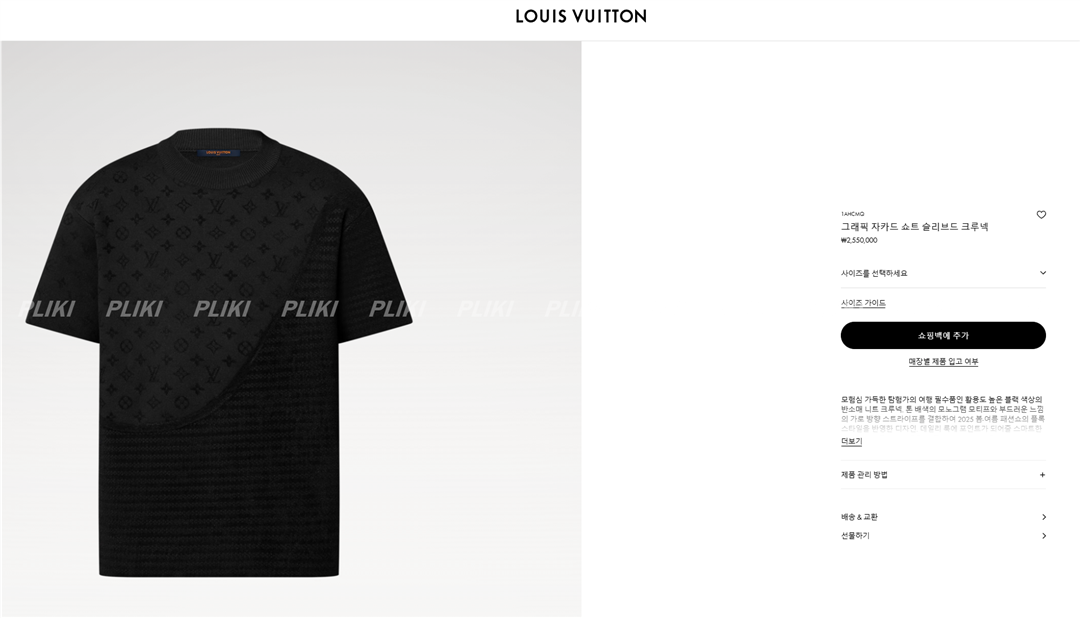Click the product title 그래픽 자카드 쇼트 슬리브드 크루넥

click(x=914, y=227)
